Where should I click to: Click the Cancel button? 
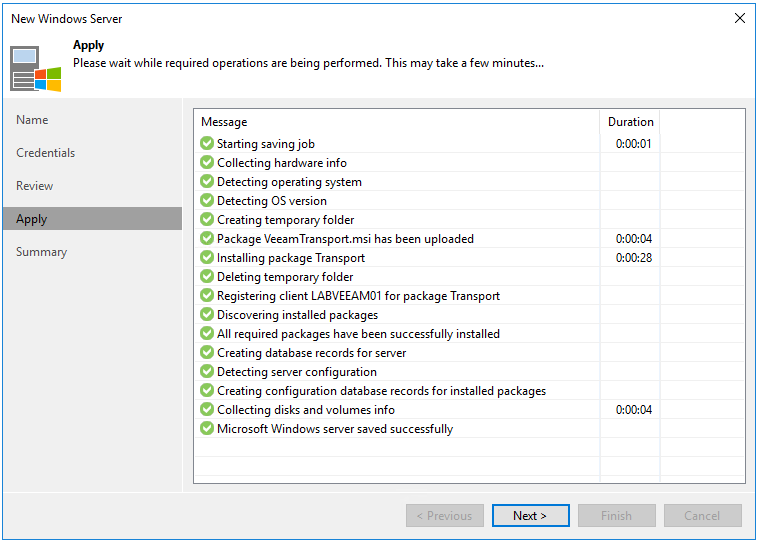pos(702,516)
